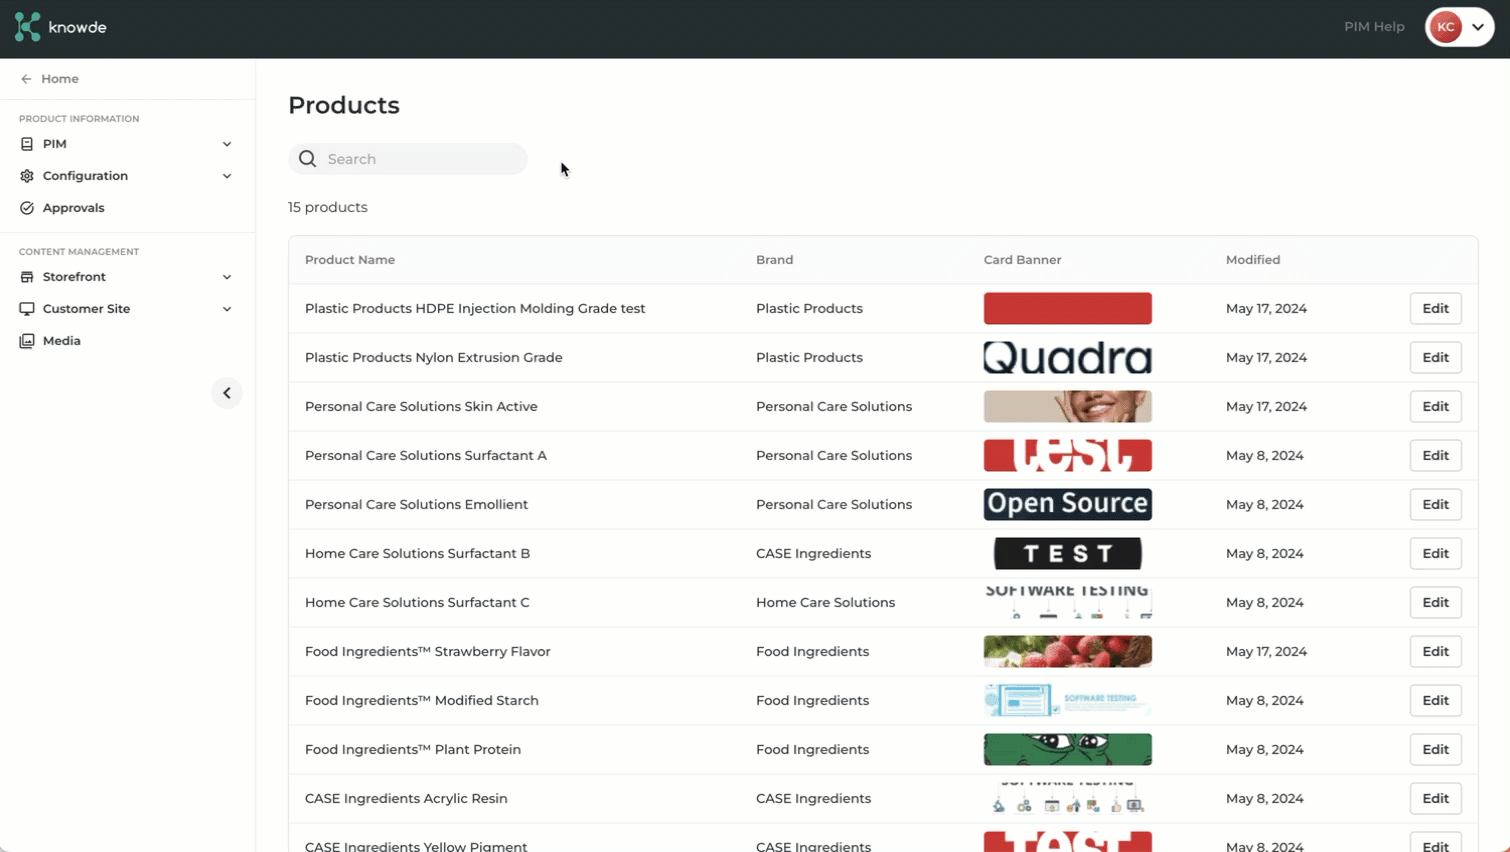Click the search magnifier icon
1510x852 pixels.
(307, 159)
